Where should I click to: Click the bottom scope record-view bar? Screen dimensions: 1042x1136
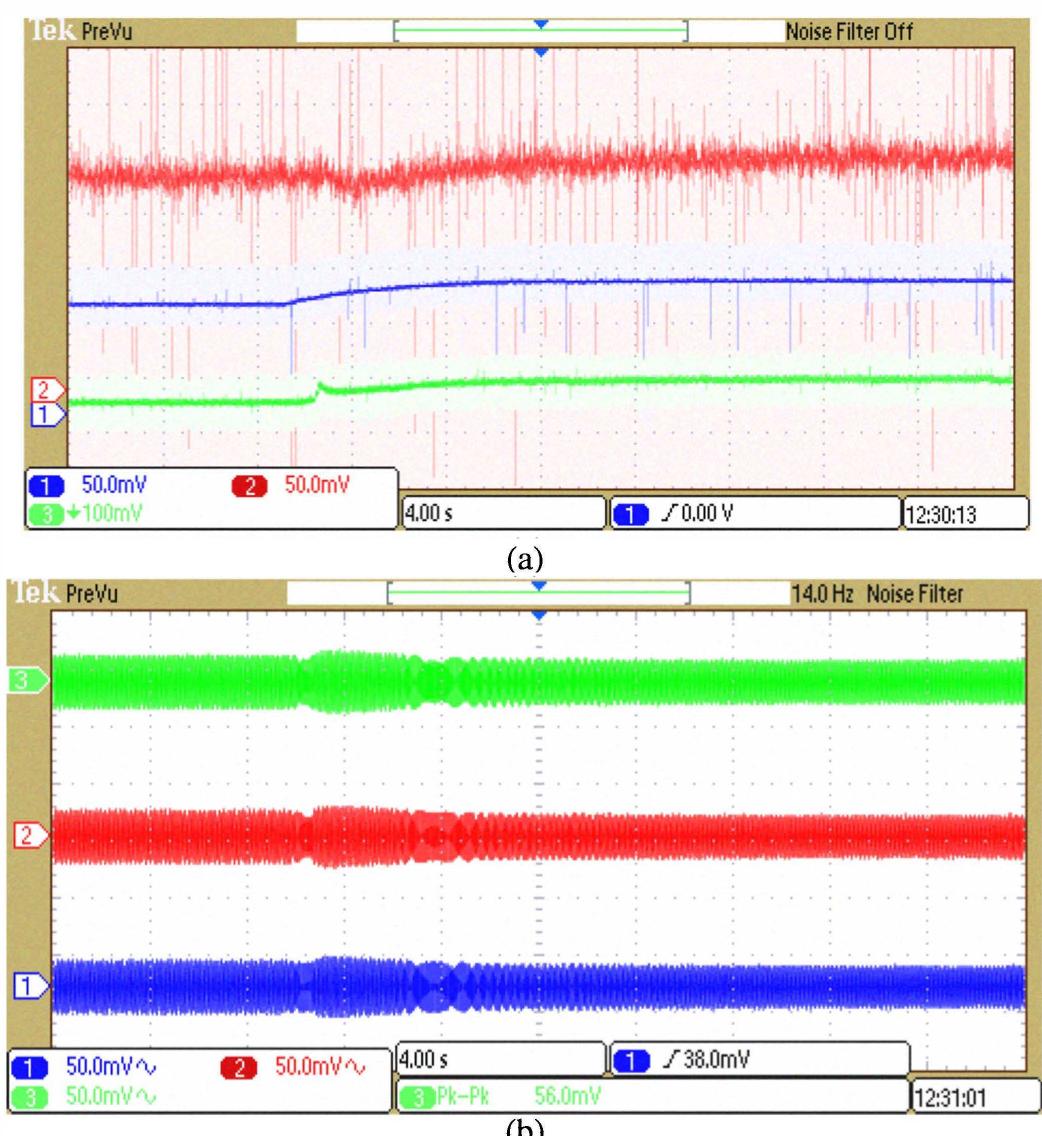coord(538,593)
